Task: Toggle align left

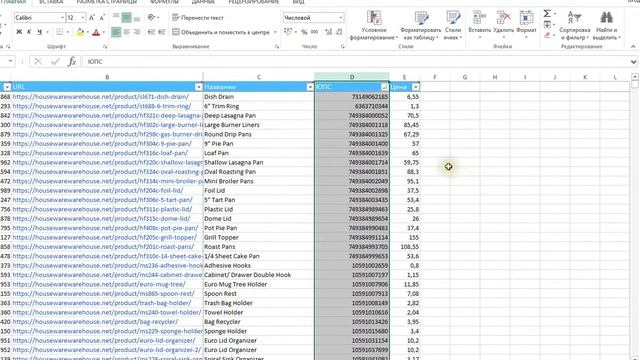Action: click(116, 32)
